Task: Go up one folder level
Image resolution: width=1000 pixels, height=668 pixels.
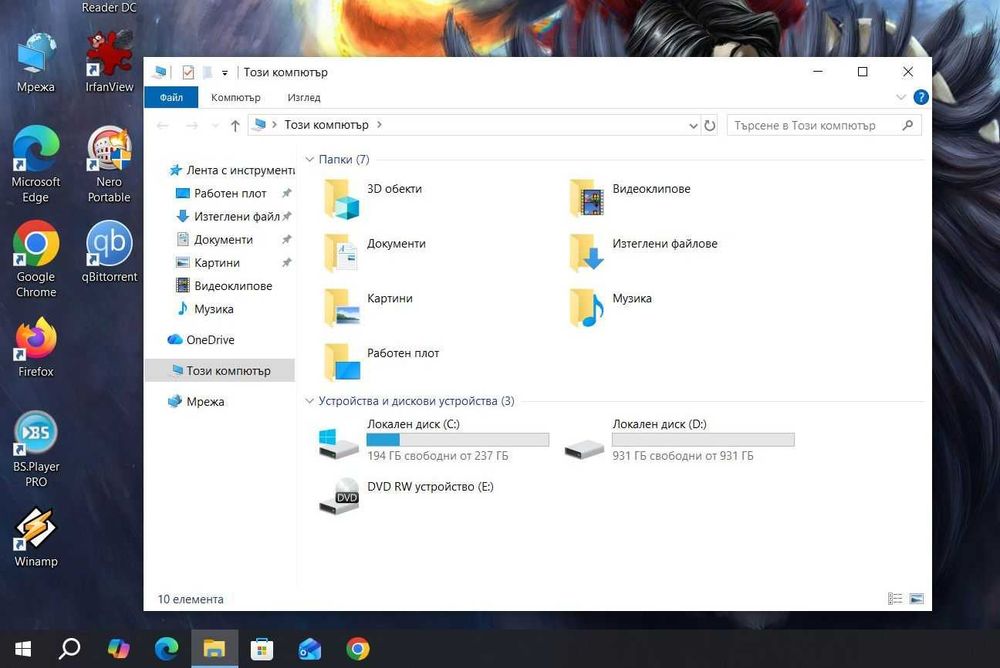Action: point(235,126)
